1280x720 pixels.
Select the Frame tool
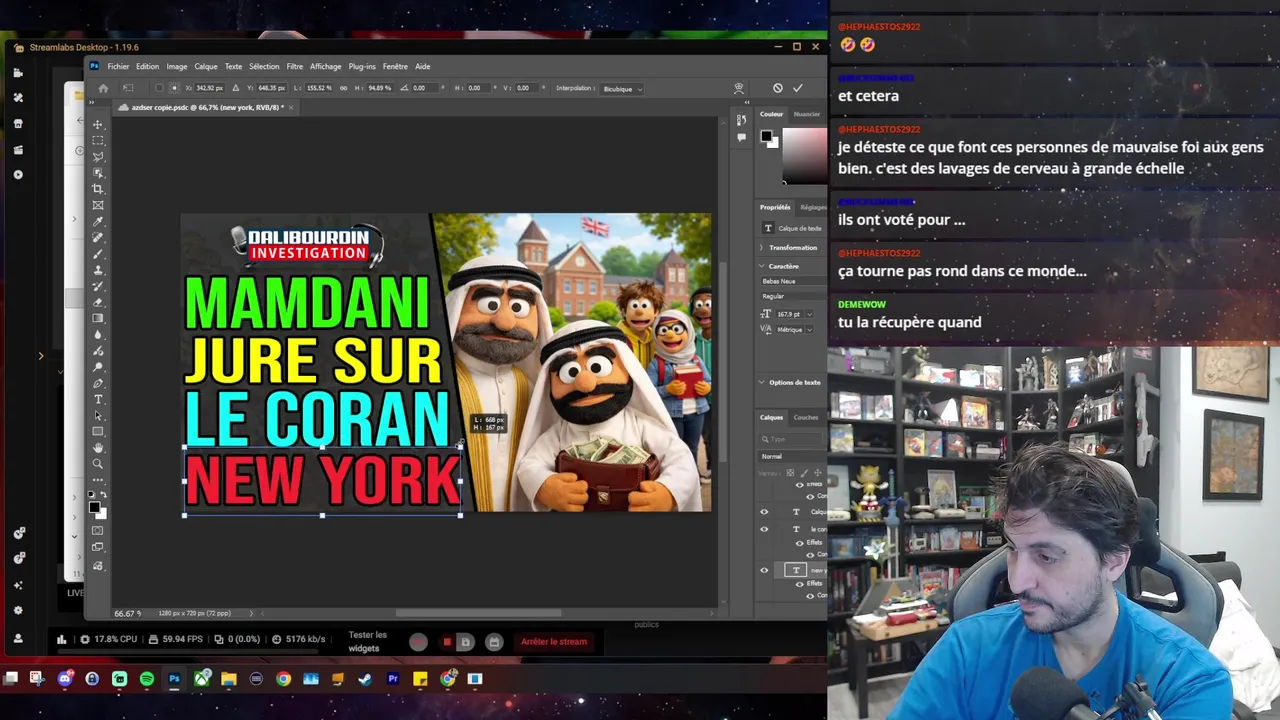98,205
